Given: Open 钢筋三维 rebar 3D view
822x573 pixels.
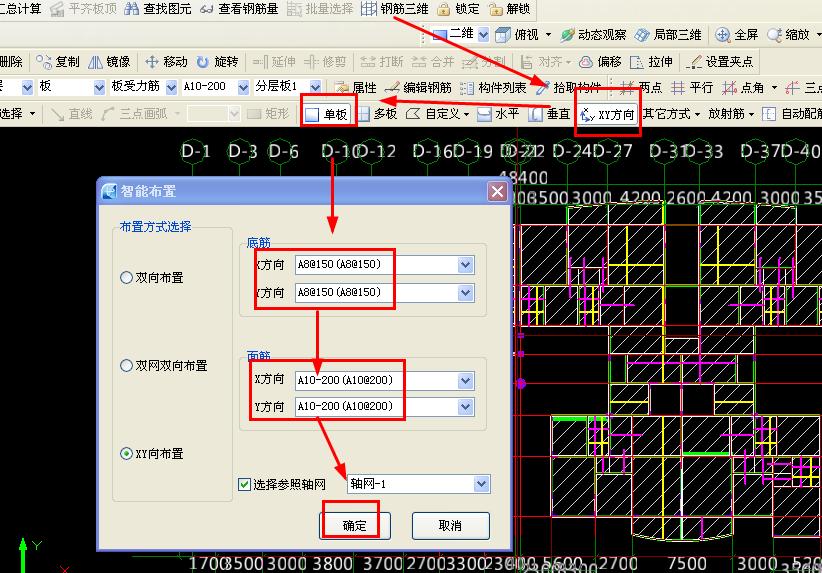Looking at the screenshot, I should [394, 8].
